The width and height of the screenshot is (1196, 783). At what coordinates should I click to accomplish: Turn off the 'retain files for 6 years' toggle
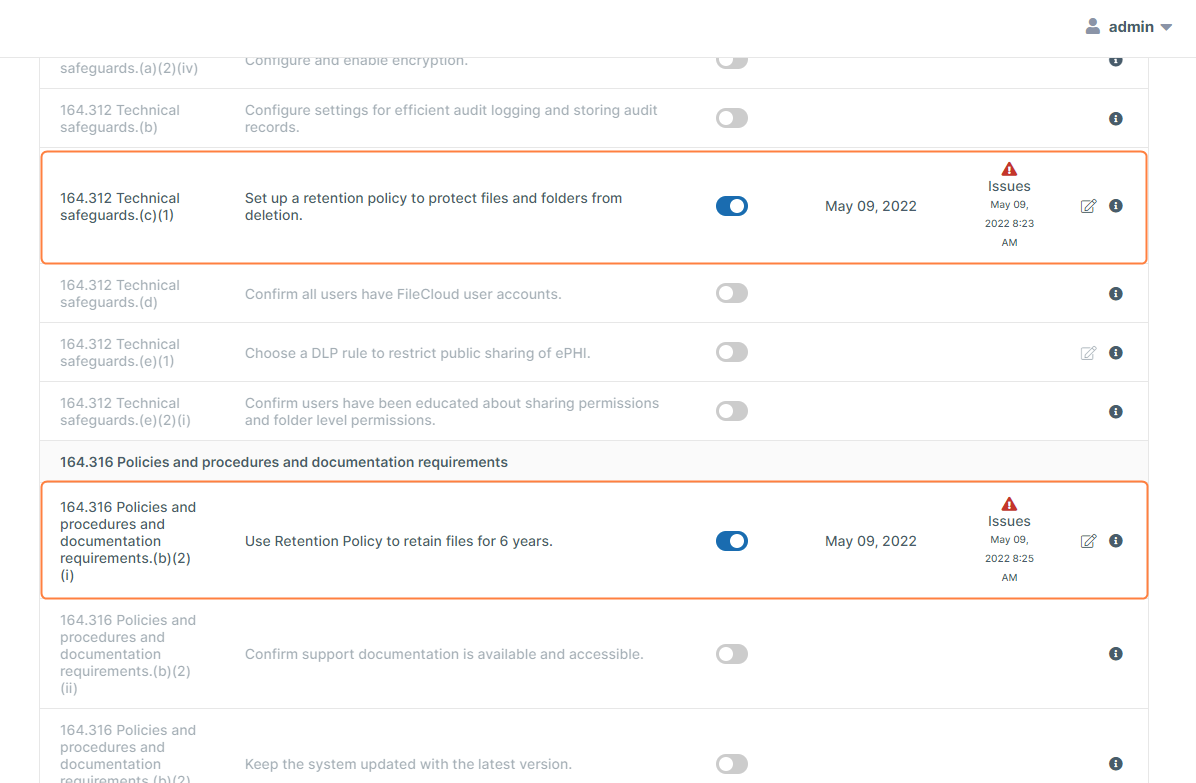[731, 541]
